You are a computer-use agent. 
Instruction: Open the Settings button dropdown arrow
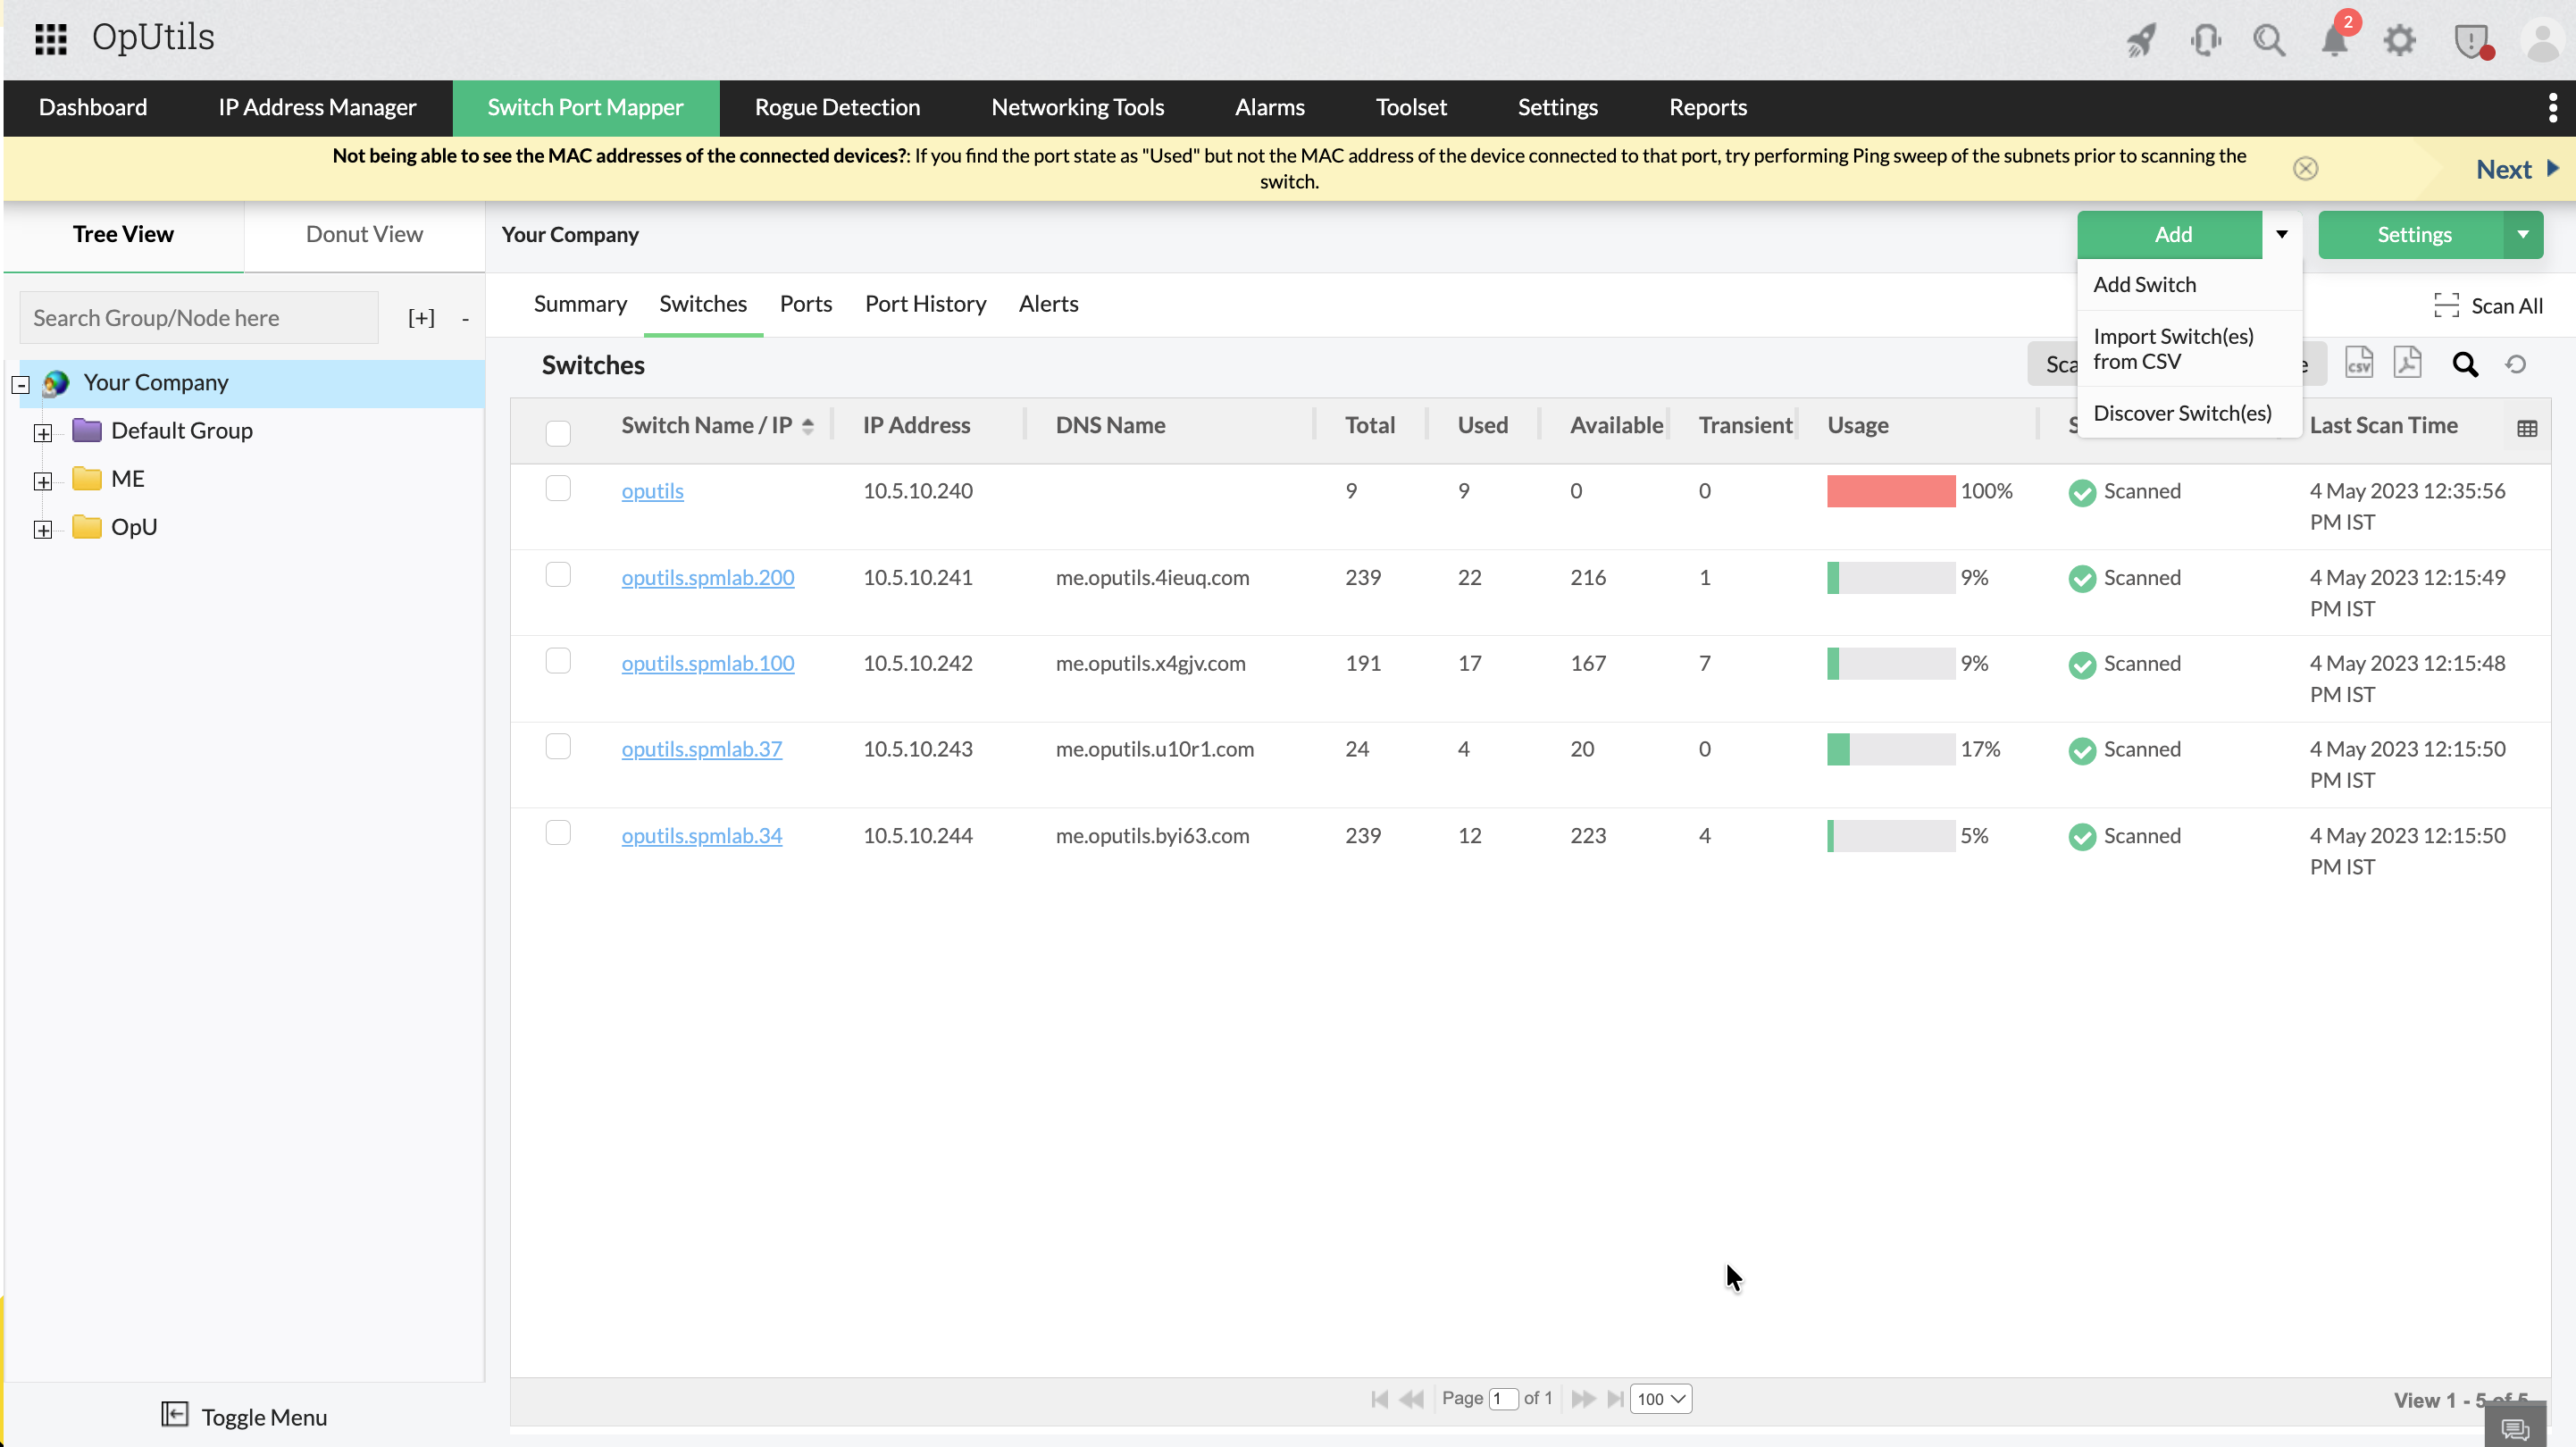[2522, 234]
